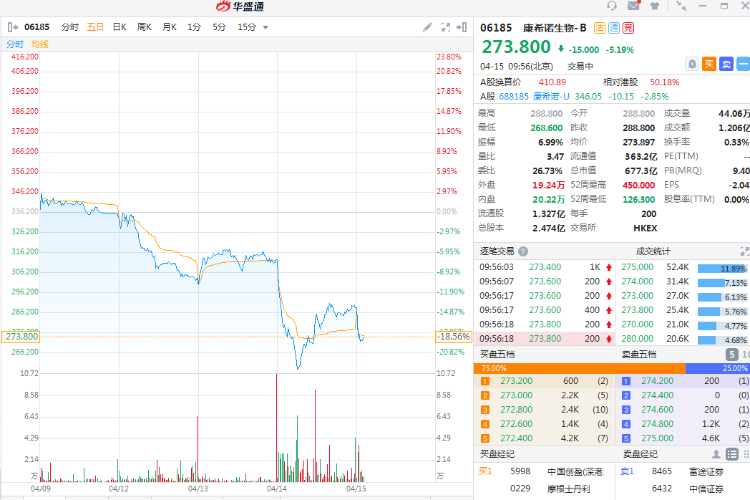Show broker list view icon
The width and height of the screenshot is (750, 500).
point(732,454)
